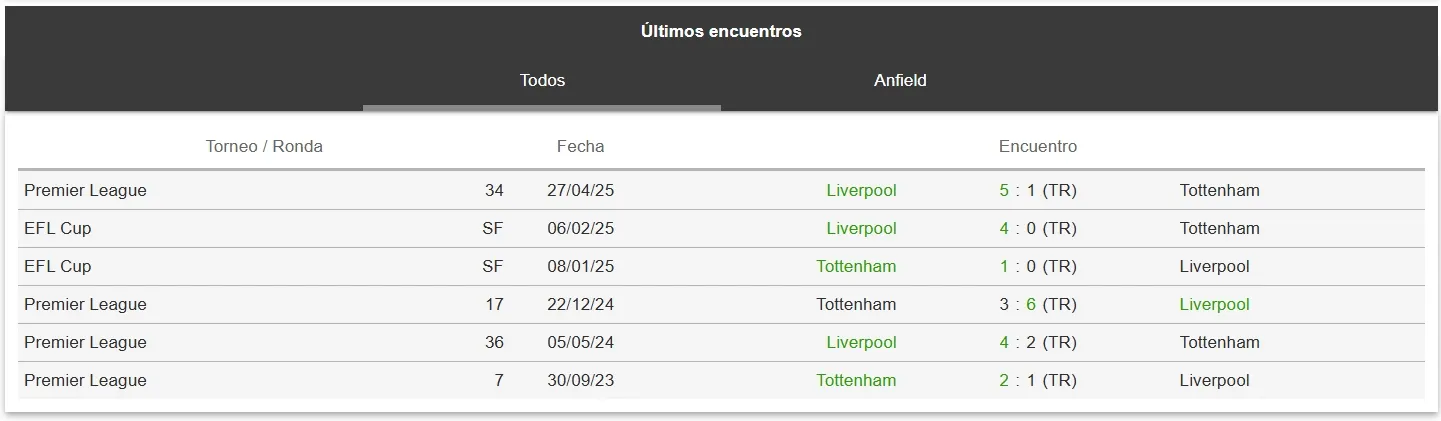Open the Anfield tab
The height and width of the screenshot is (421, 1441).
coord(900,80)
